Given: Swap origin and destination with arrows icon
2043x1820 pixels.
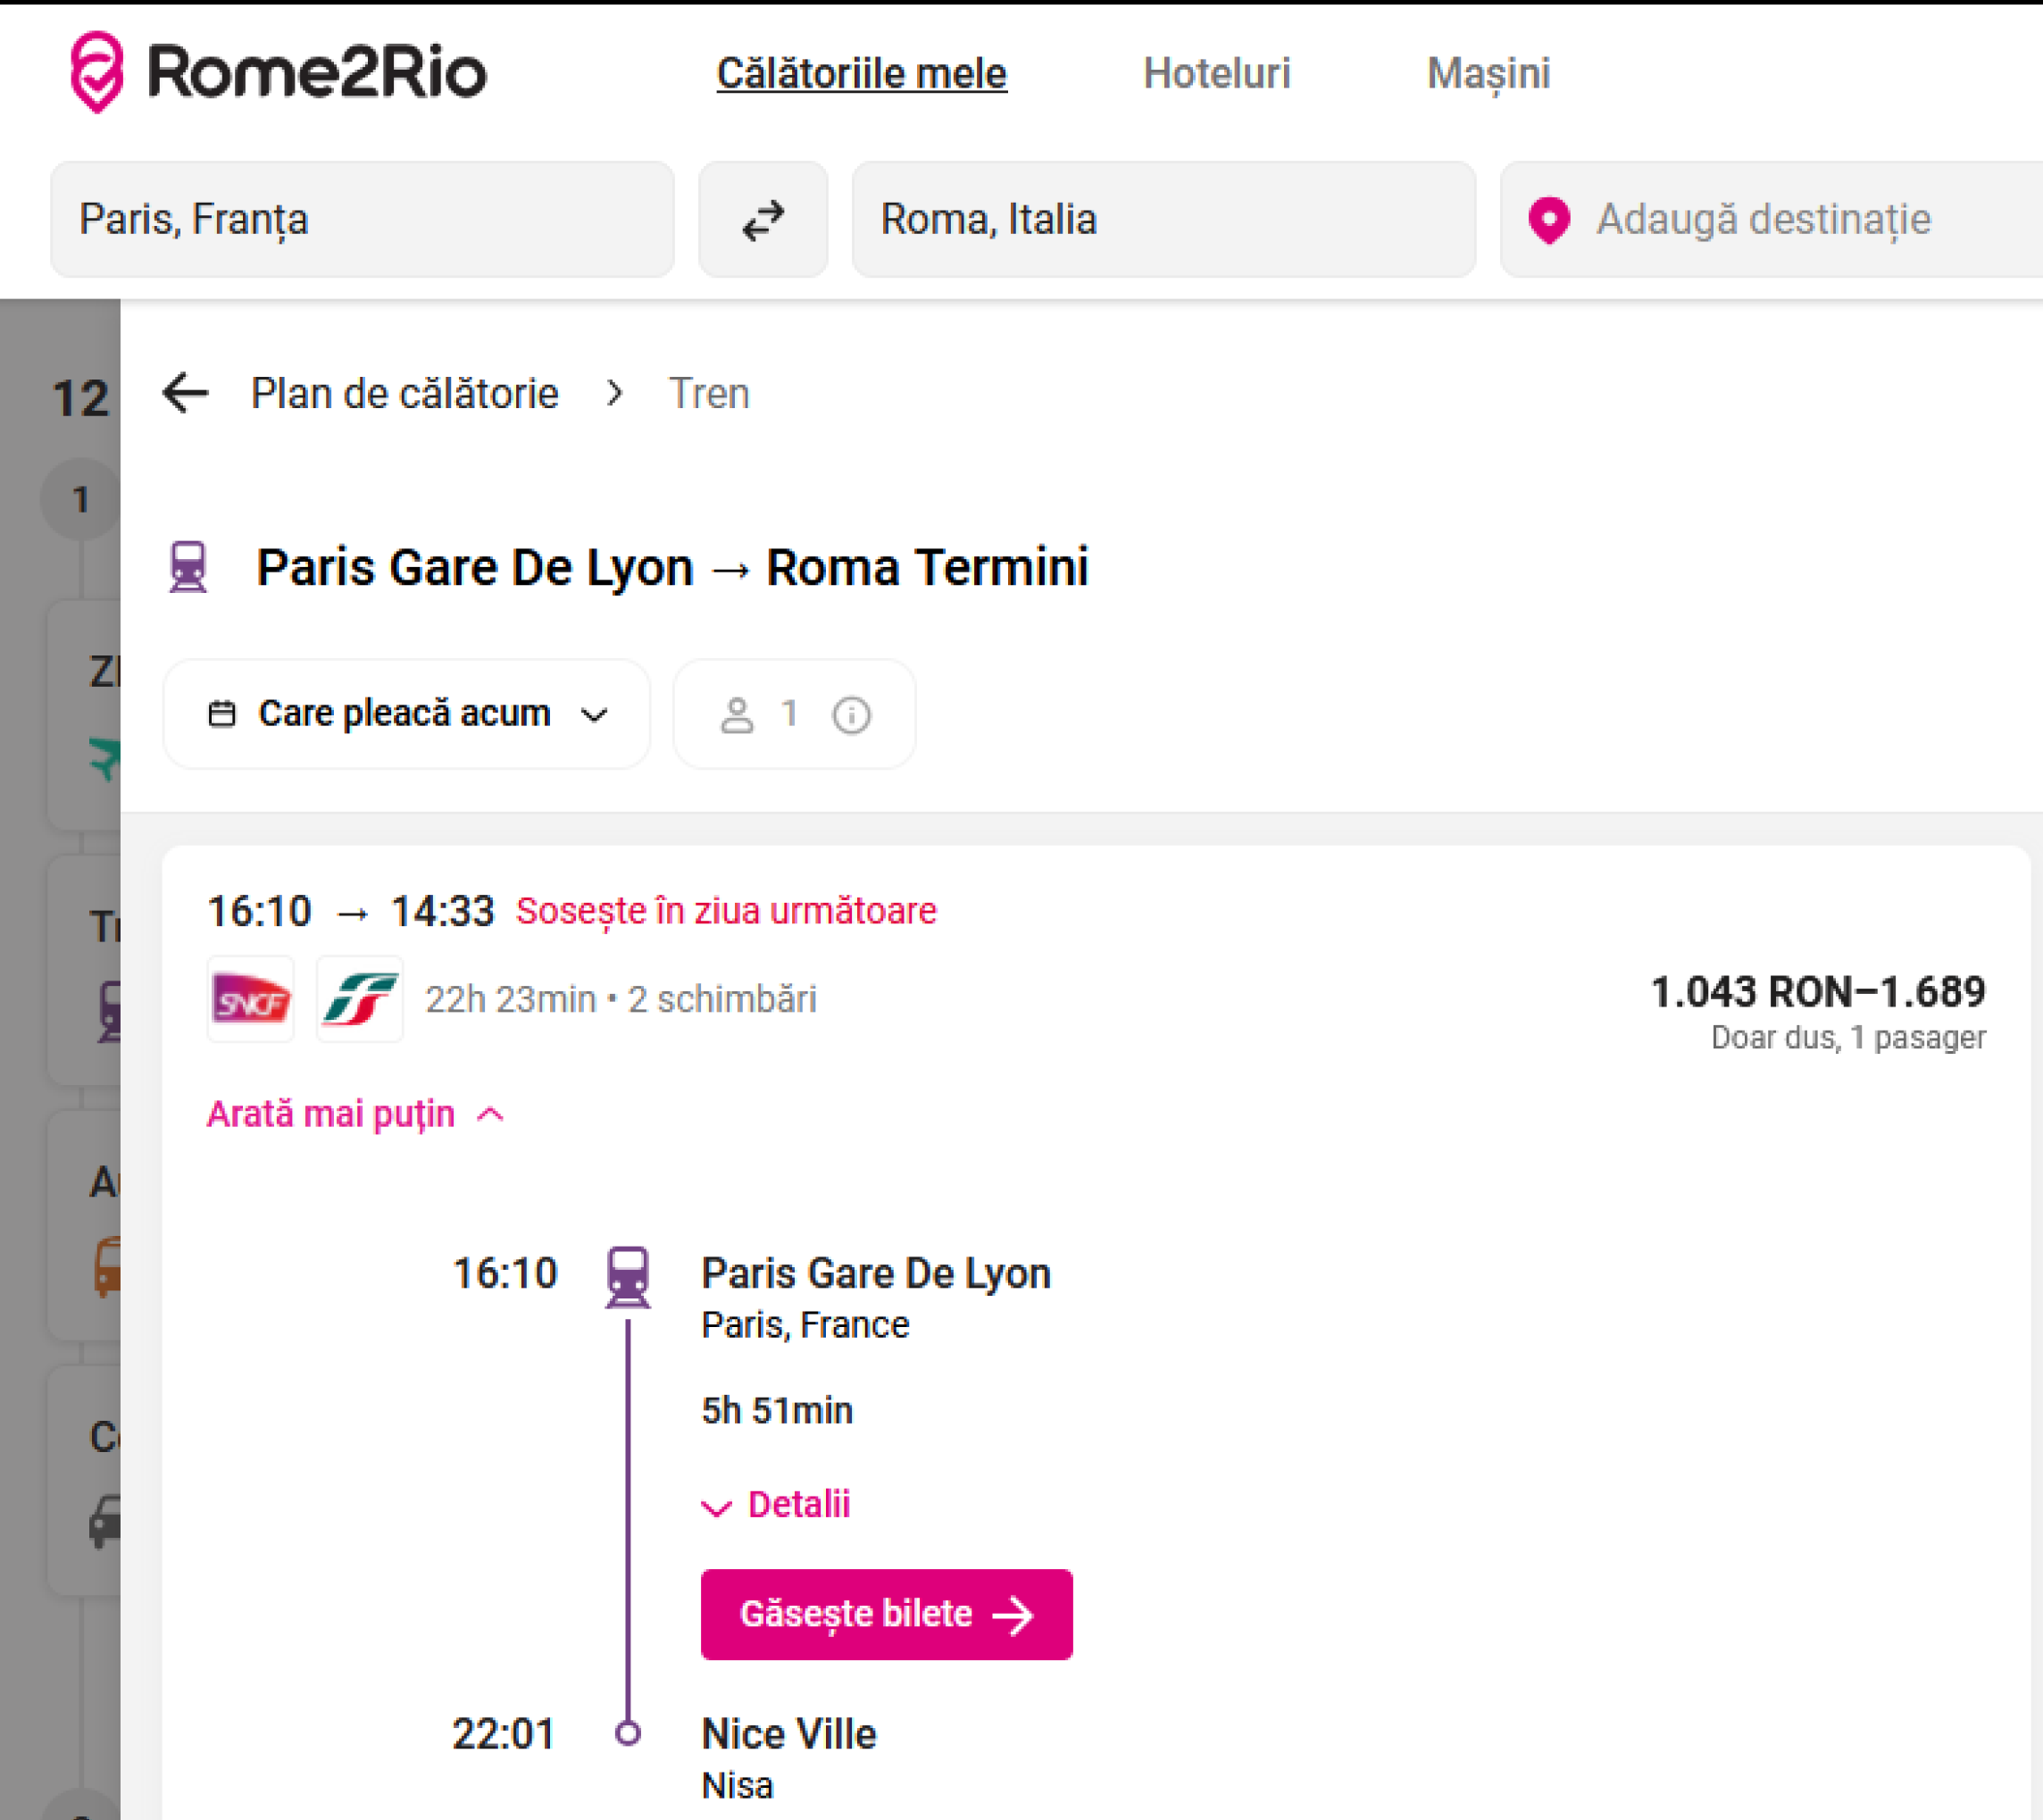Looking at the screenshot, I should coord(763,220).
